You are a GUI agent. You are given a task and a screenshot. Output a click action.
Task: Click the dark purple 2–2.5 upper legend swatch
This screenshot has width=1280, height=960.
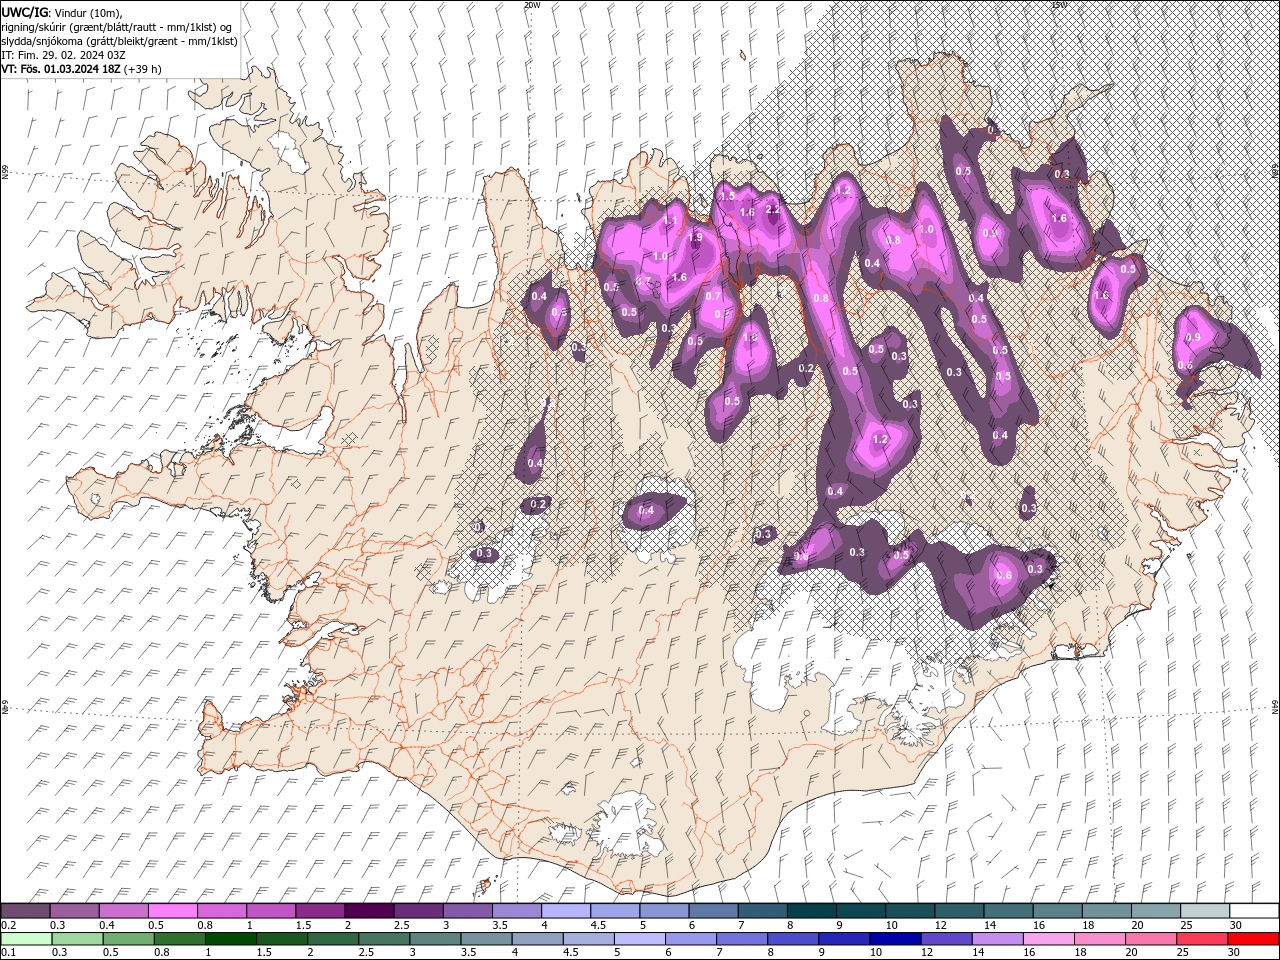(369, 911)
